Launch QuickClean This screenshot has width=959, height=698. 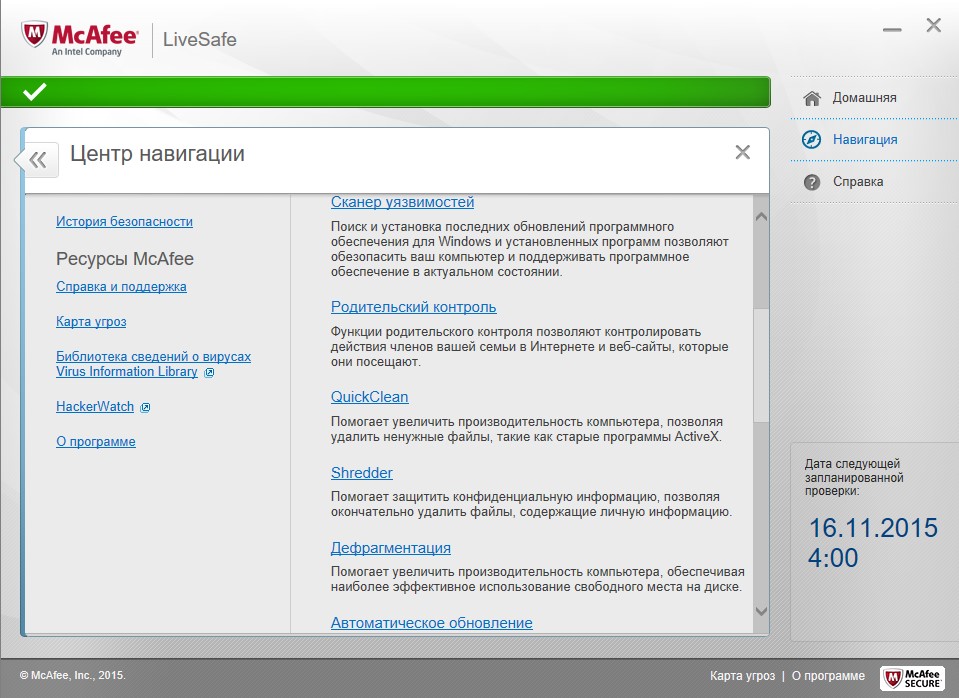point(369,396)
